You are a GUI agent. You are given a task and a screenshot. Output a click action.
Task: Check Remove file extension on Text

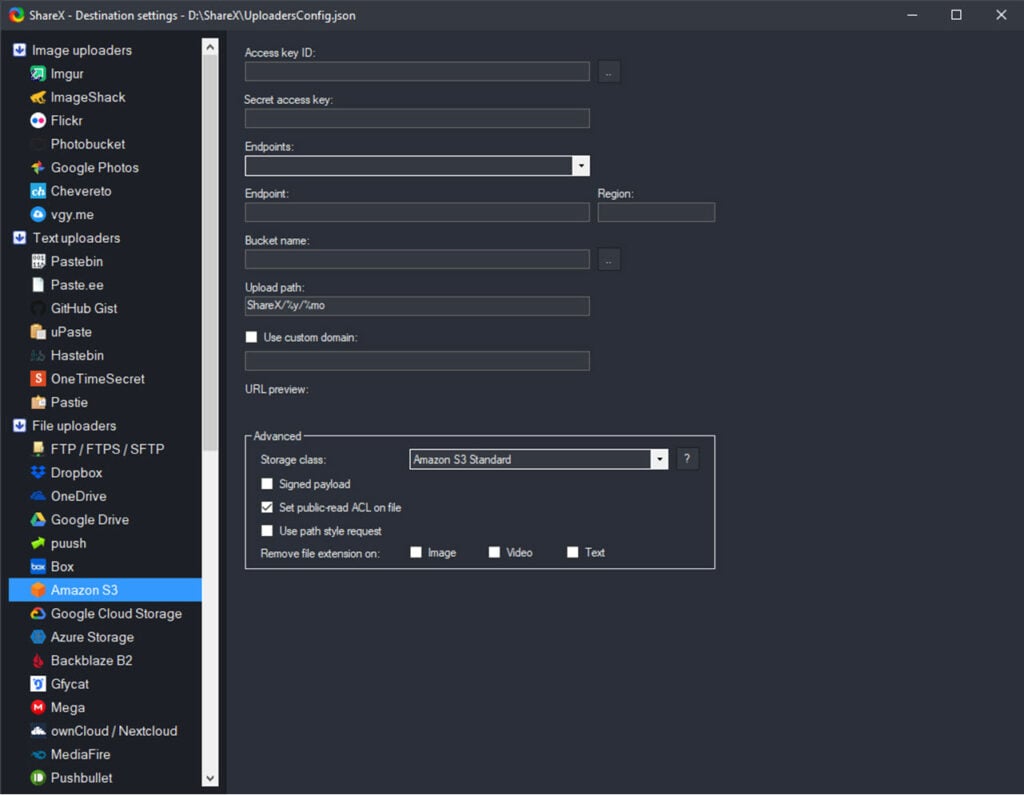(x=573, y=553)
